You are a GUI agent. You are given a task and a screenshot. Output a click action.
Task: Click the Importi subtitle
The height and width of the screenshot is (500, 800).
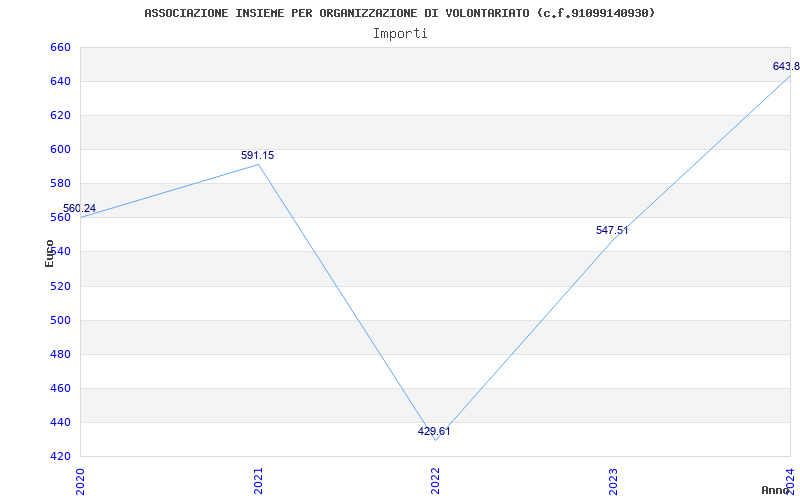click(400, 34)
